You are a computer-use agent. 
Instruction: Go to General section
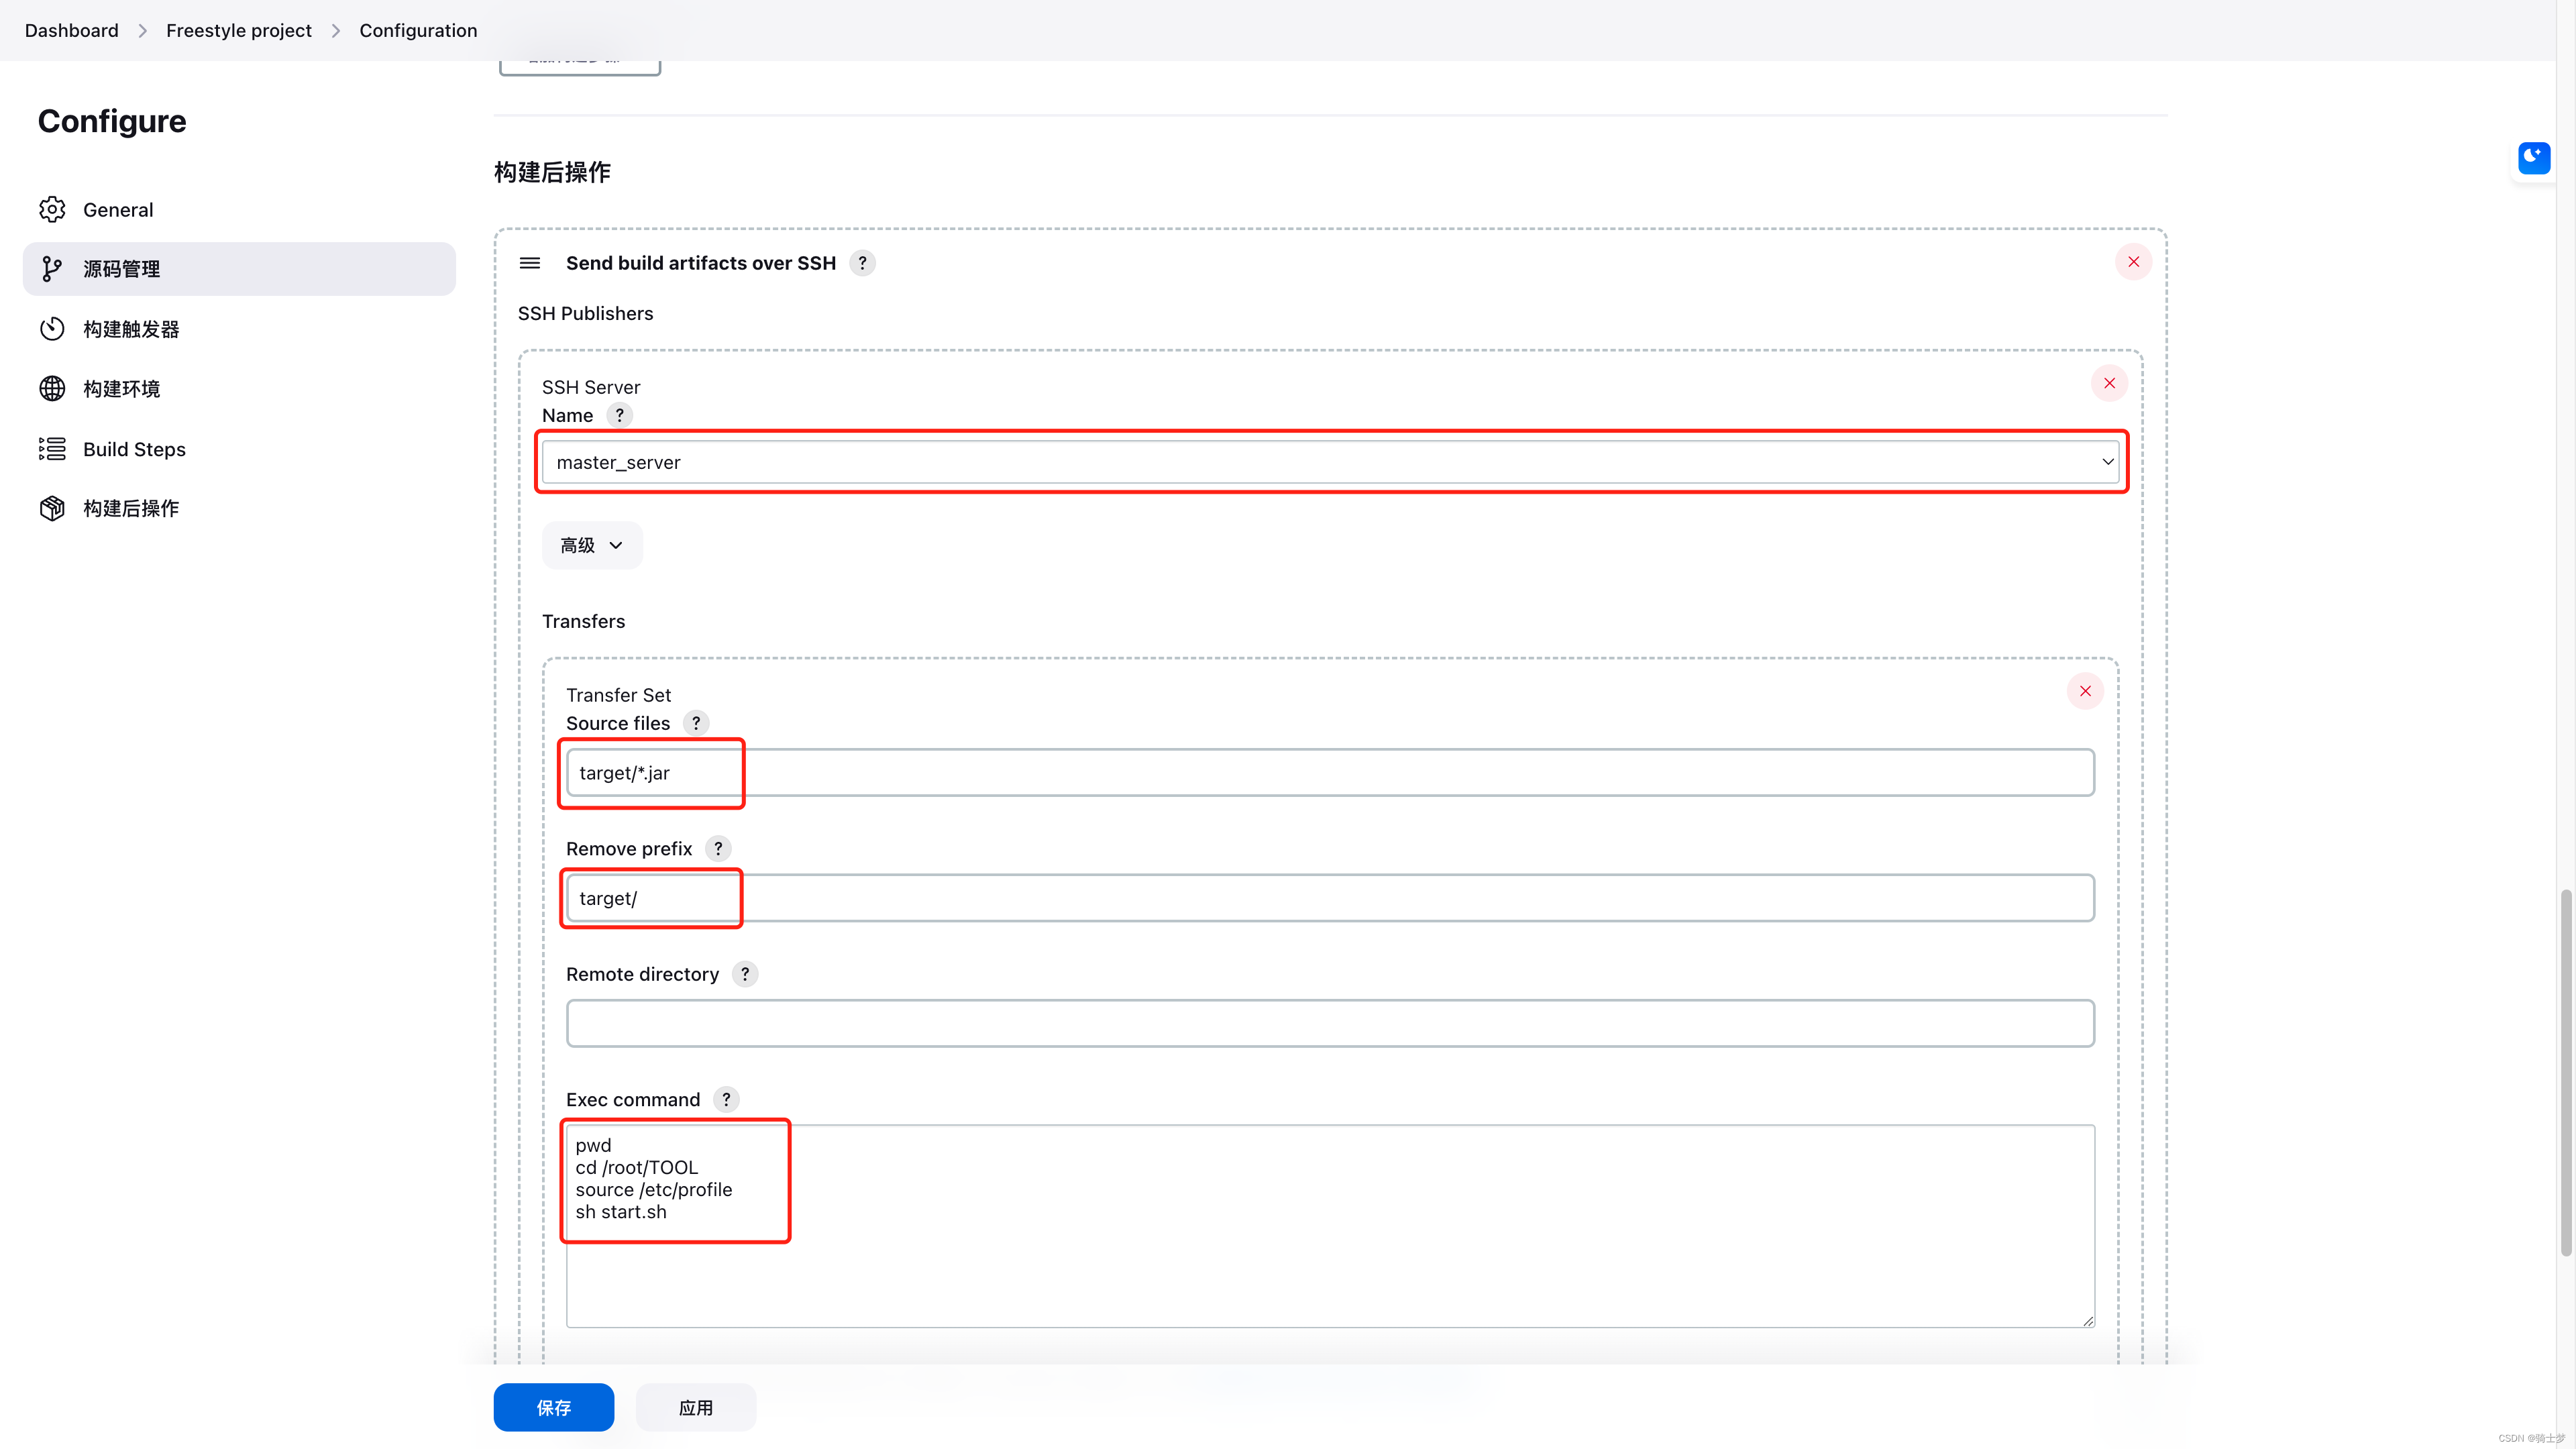(x=239, y=209)
